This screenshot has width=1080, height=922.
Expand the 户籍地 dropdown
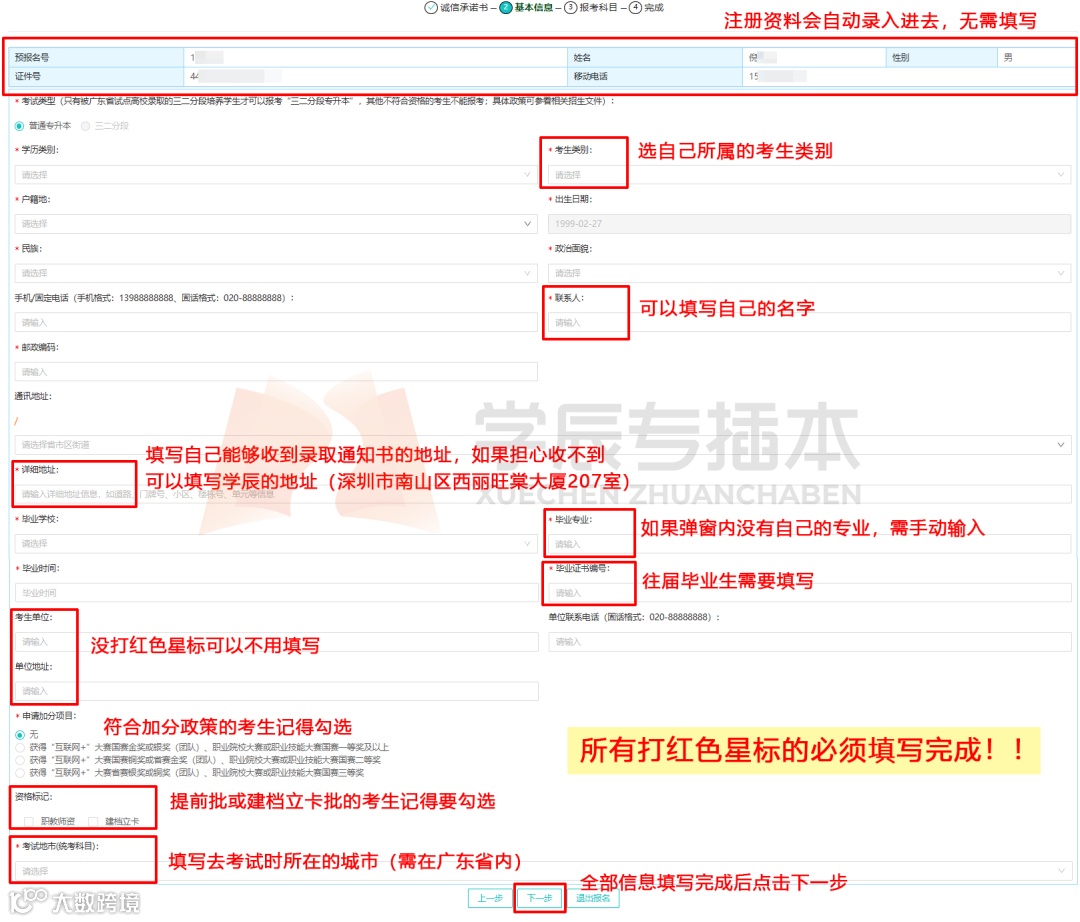click(x=276, y=224)
